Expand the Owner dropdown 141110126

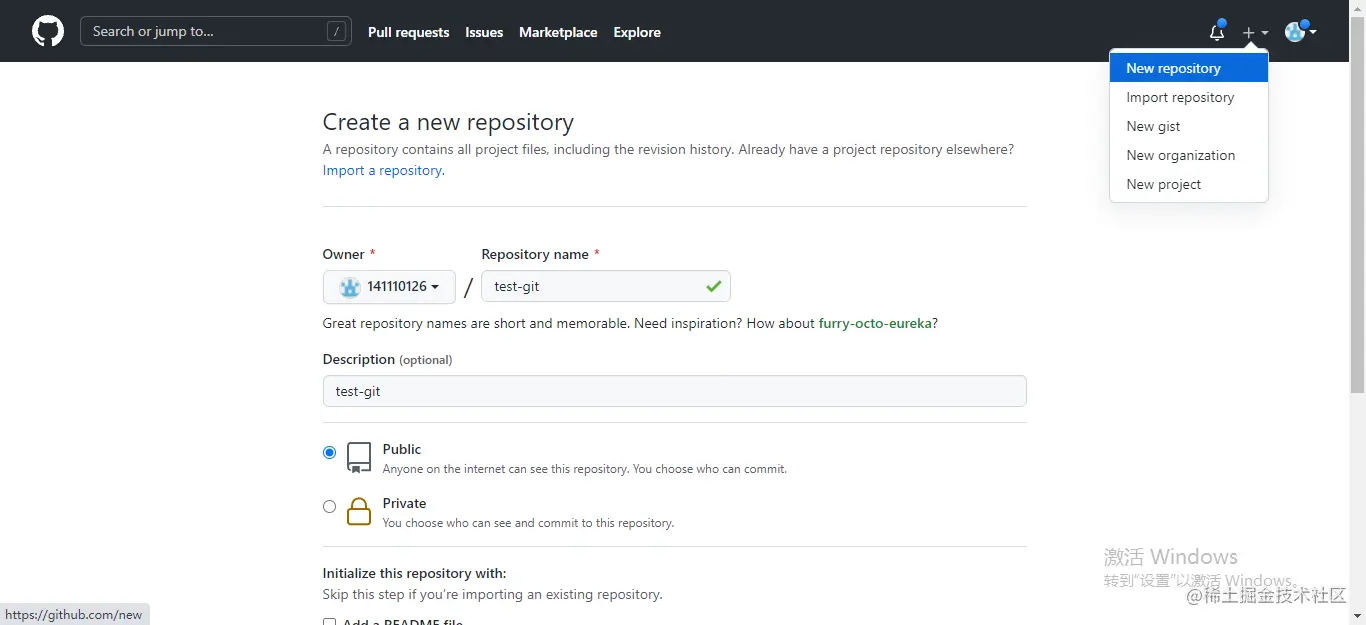389,287
